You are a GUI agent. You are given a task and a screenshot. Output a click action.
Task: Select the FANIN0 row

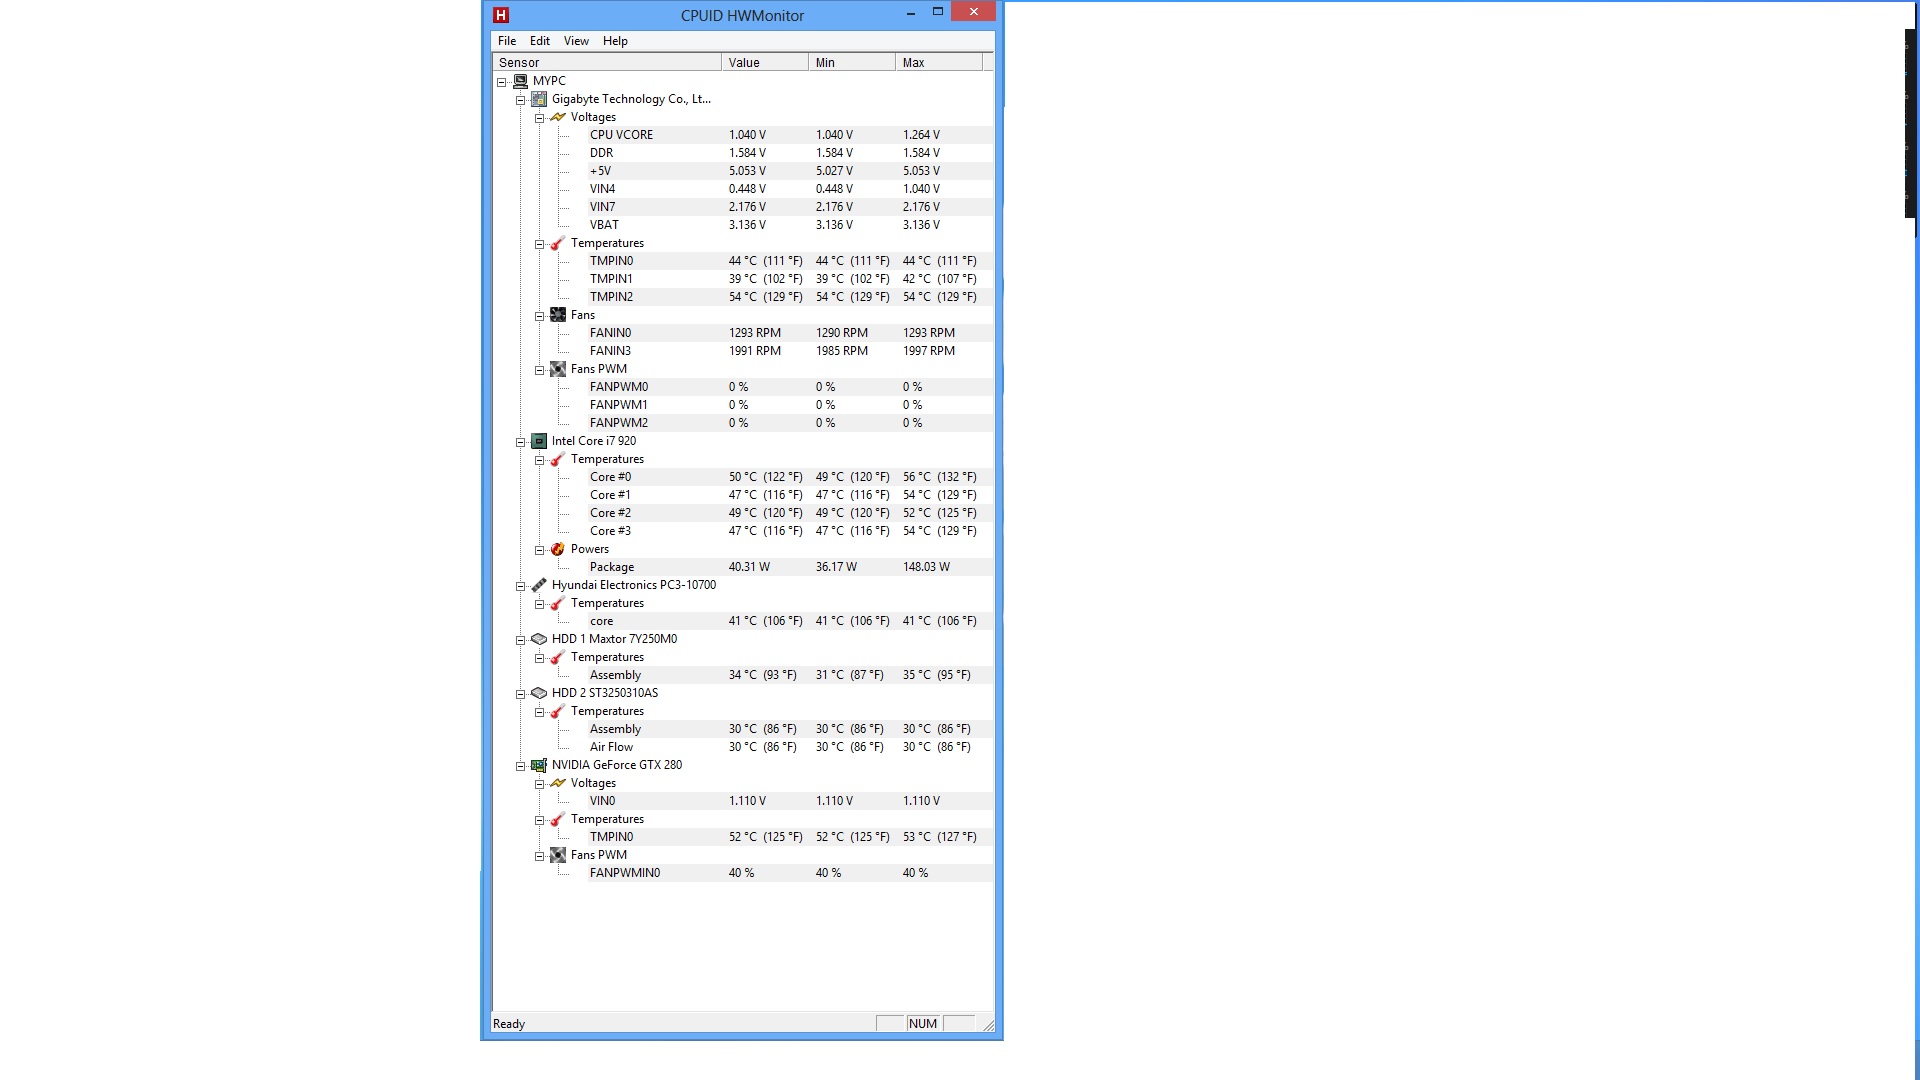743,333
